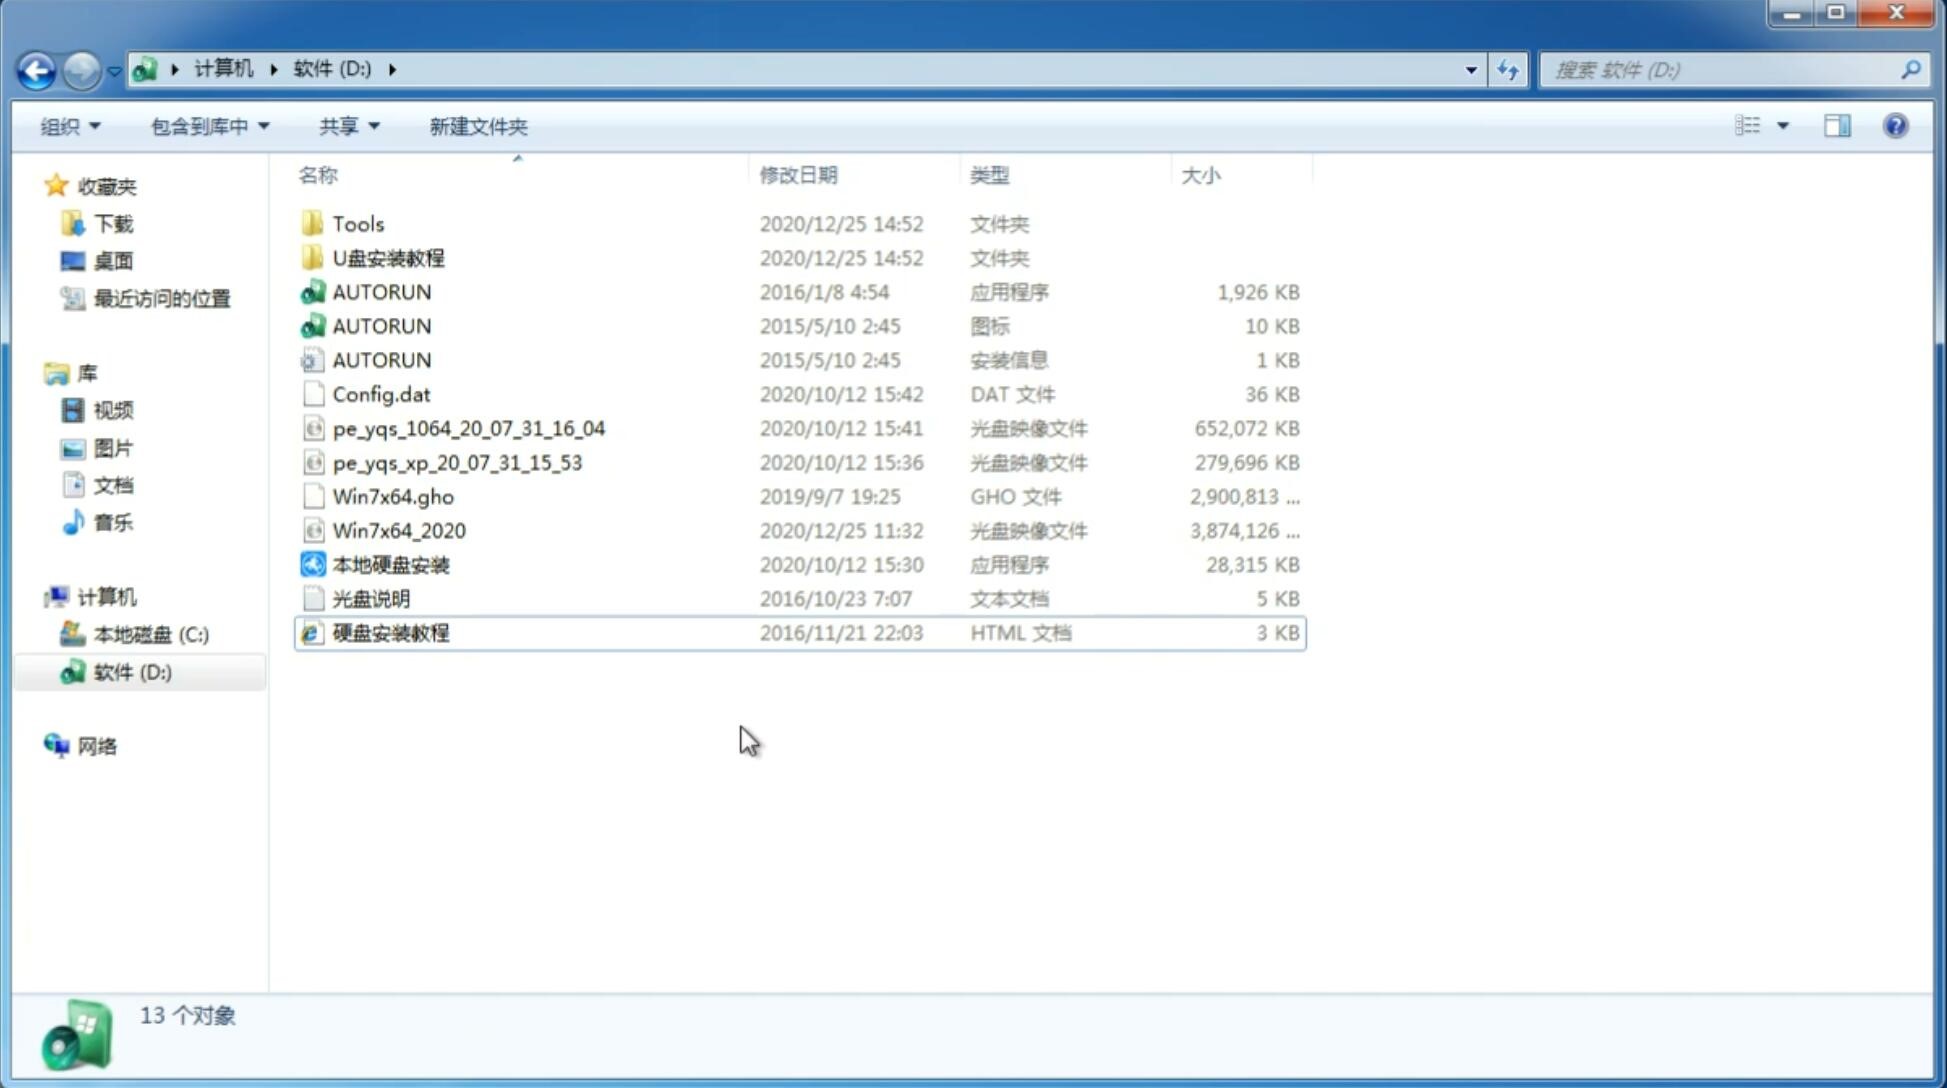The image size is (1947, 1088).
Task: Open the Tools folder
Action: [x=356, y=223]
